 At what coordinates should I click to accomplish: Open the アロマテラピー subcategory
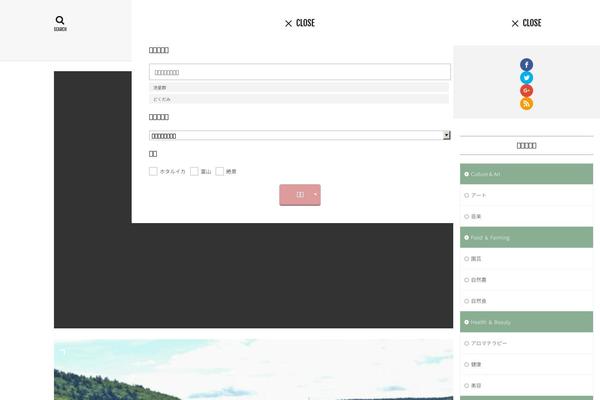[526, 343]
